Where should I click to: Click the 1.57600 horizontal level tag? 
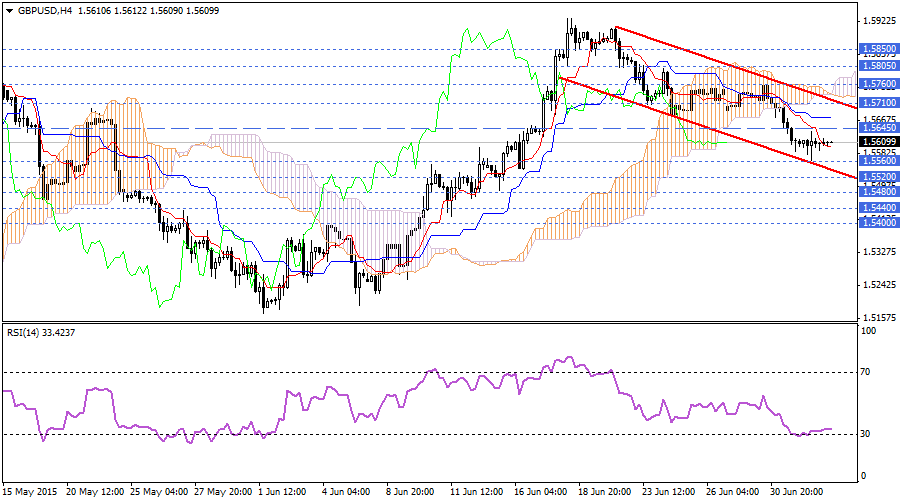(x=877, y=84)
